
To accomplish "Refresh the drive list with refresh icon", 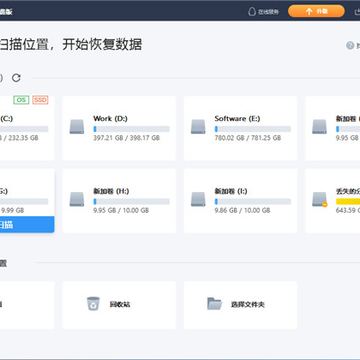I will [16, 78].
